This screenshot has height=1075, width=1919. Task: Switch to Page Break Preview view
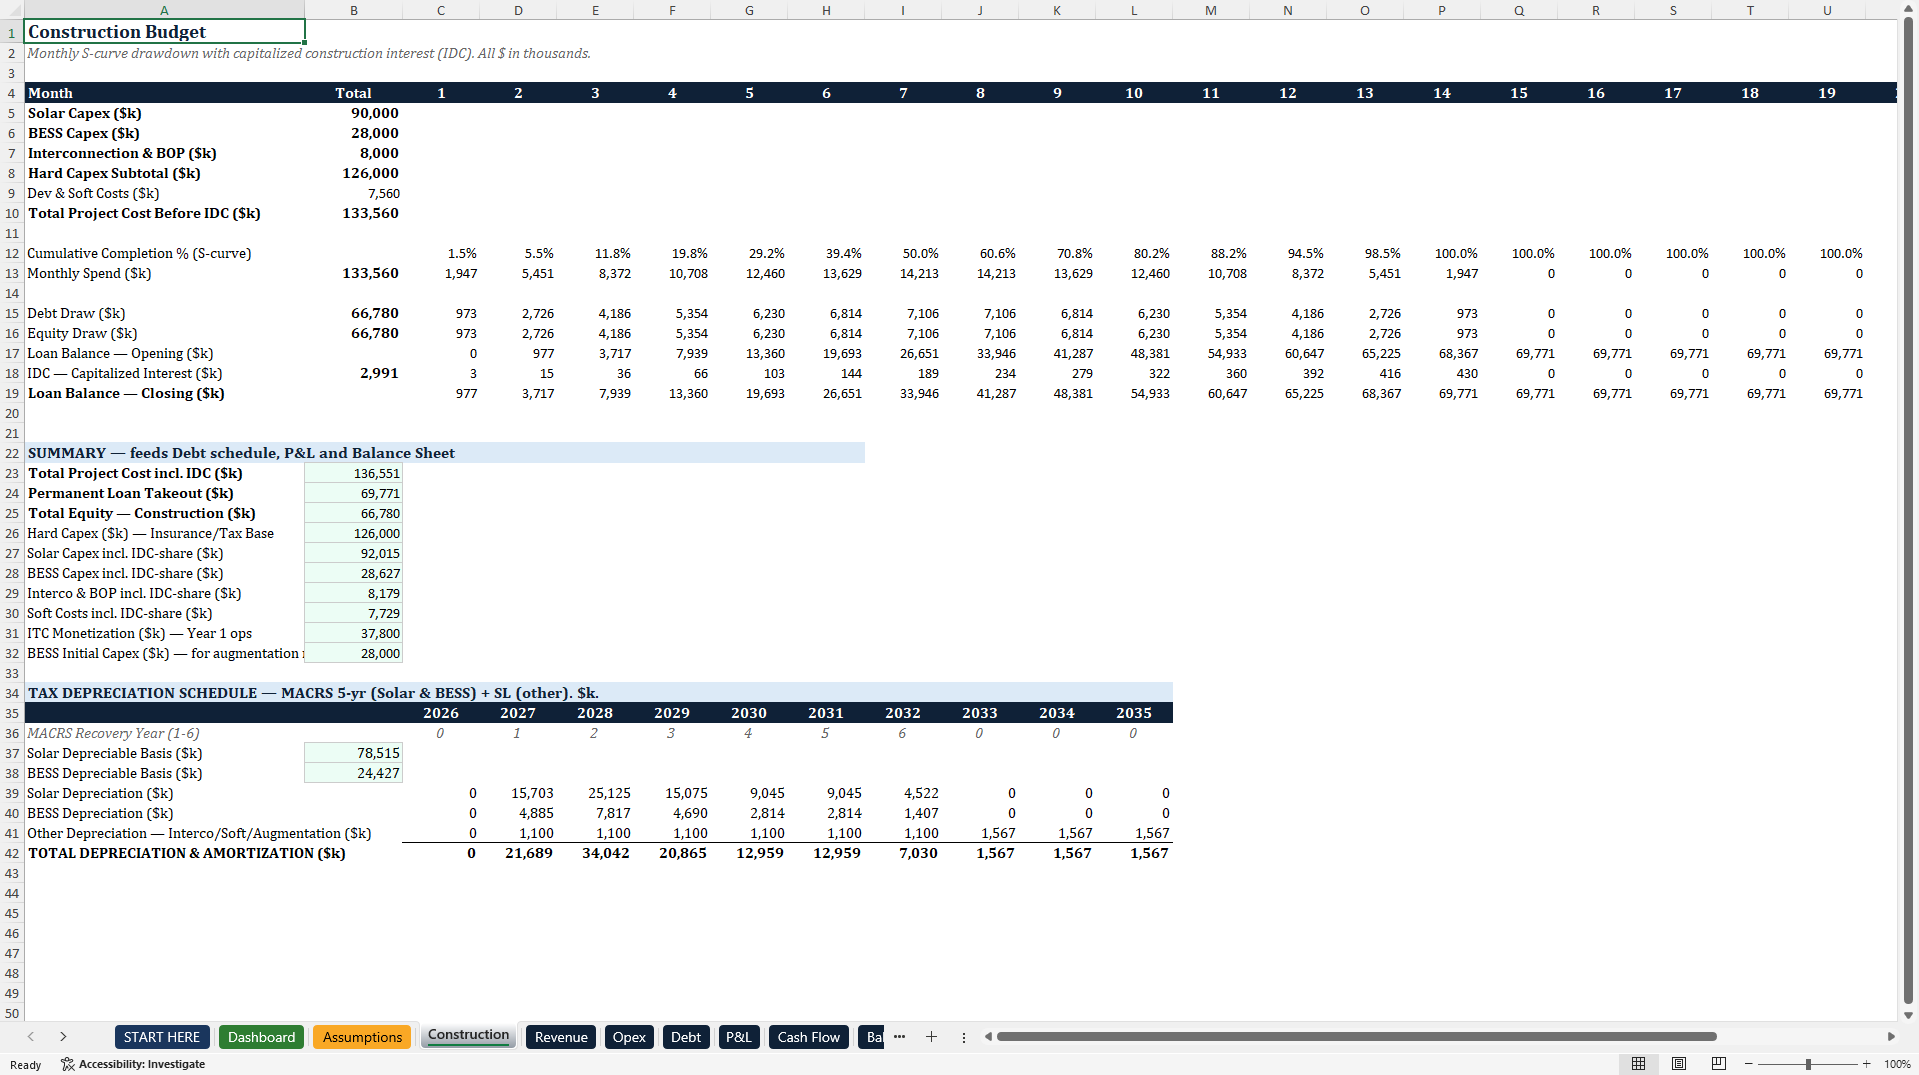pyautogui.click(x=1719, y=1064)
